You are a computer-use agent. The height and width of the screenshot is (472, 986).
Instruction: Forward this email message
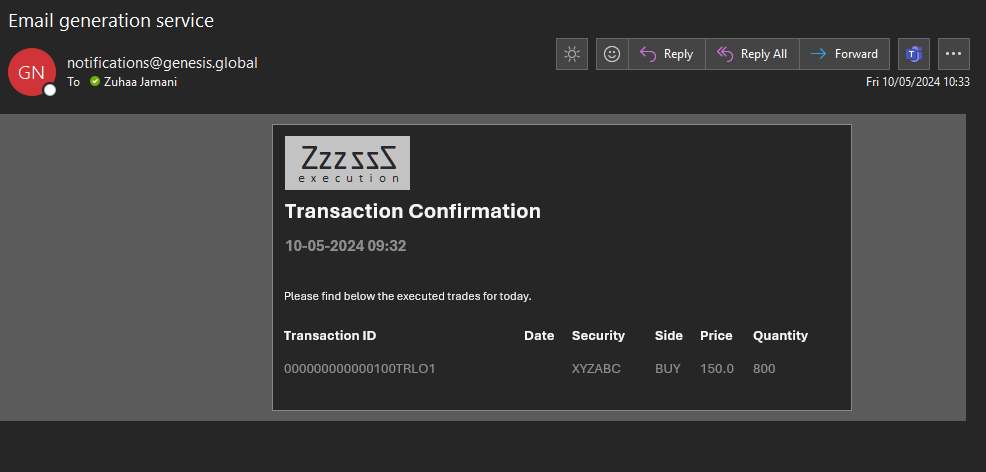pyautogui.click(x=845, y=54)
